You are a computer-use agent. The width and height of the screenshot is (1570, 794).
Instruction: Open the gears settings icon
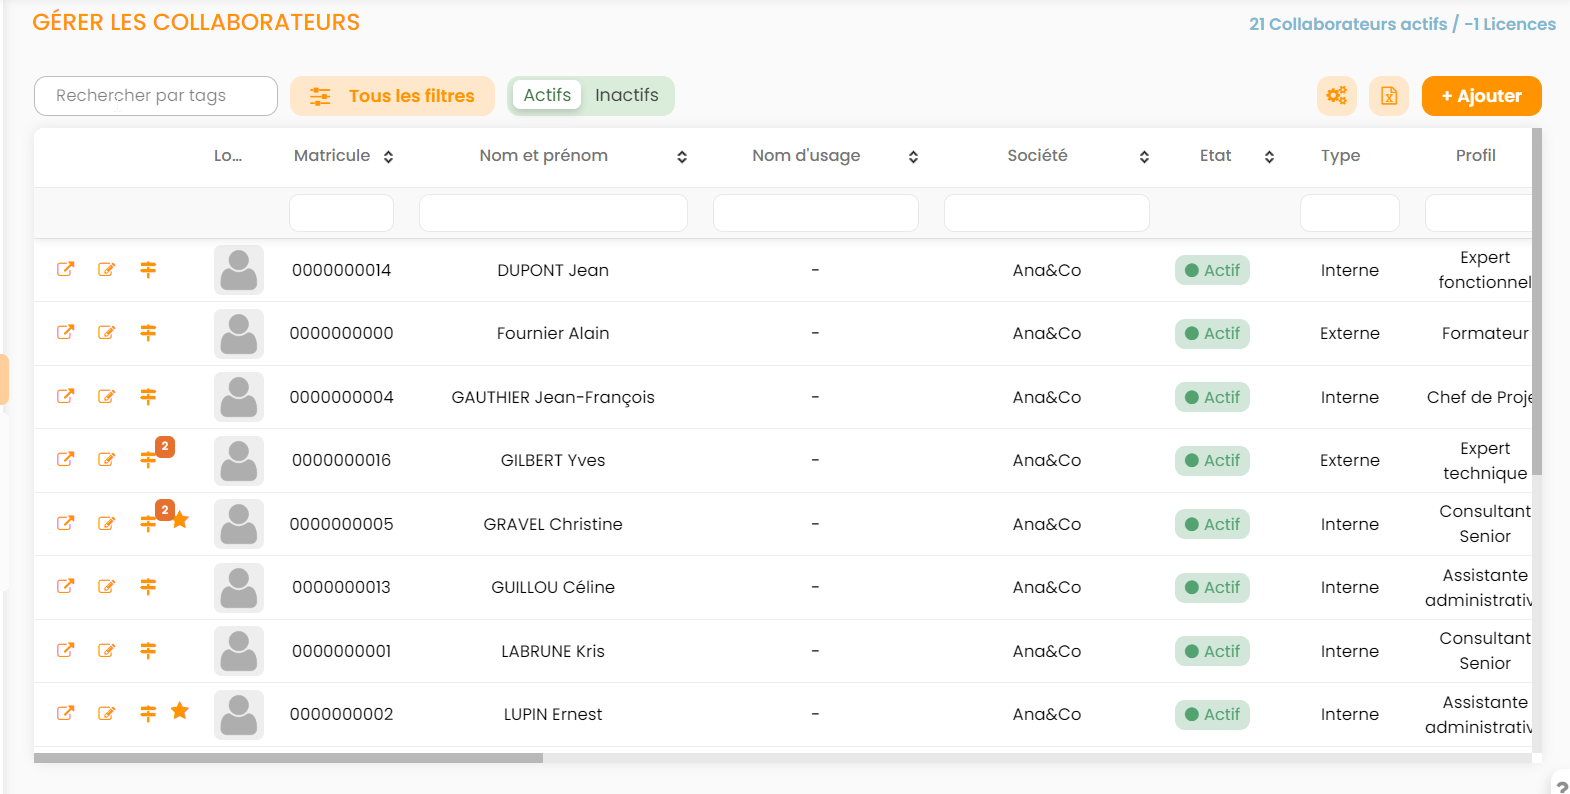click(x=1336, y=96)
